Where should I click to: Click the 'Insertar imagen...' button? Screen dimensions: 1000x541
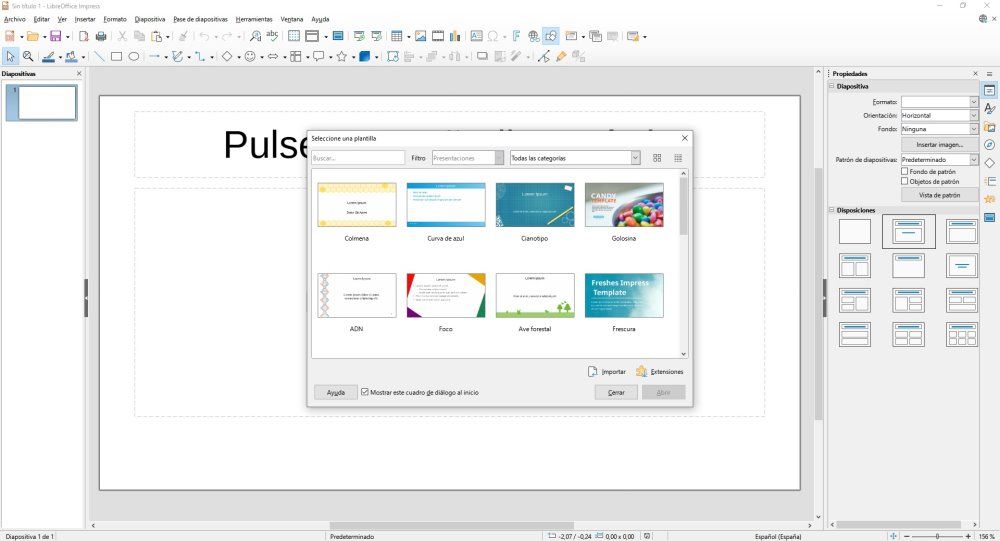(x=939, y=145)
